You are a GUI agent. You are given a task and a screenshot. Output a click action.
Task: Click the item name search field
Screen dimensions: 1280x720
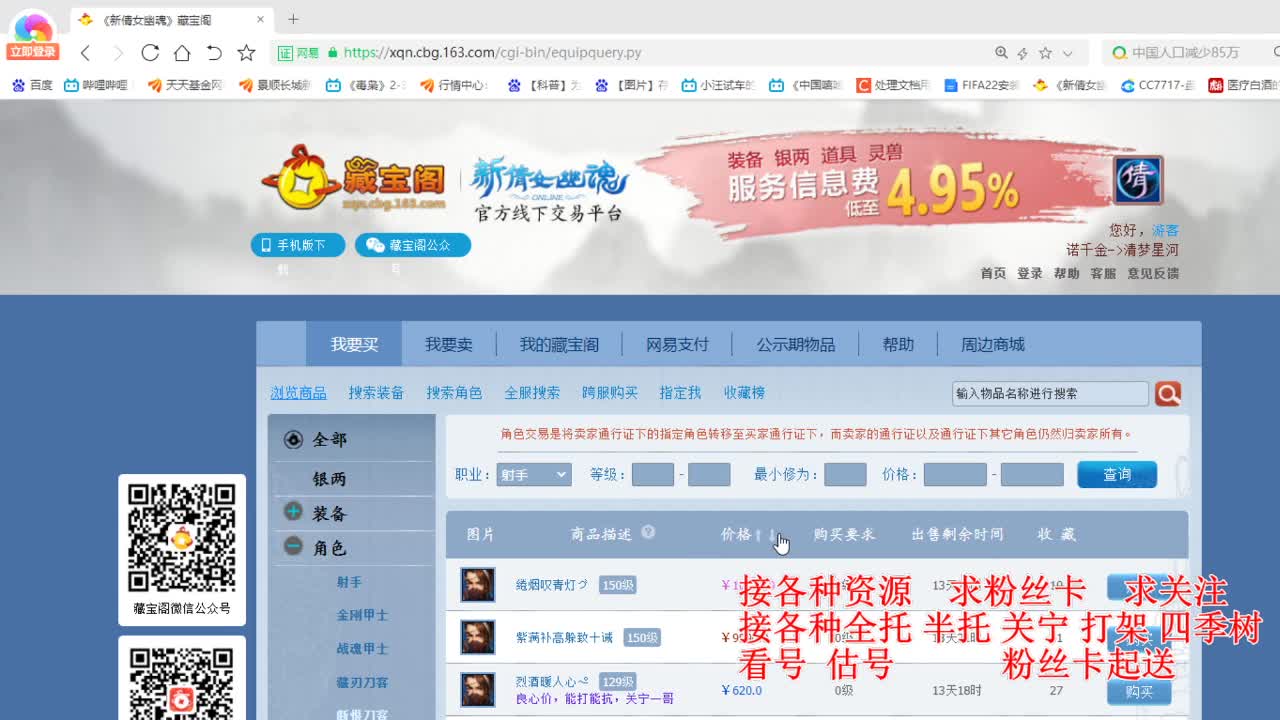(x=1050, y=393)
